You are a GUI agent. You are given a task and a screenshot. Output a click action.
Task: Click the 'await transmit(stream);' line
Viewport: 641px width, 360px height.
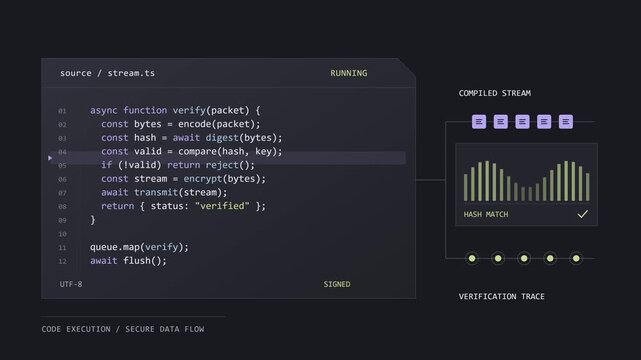[x=164, y=192]
